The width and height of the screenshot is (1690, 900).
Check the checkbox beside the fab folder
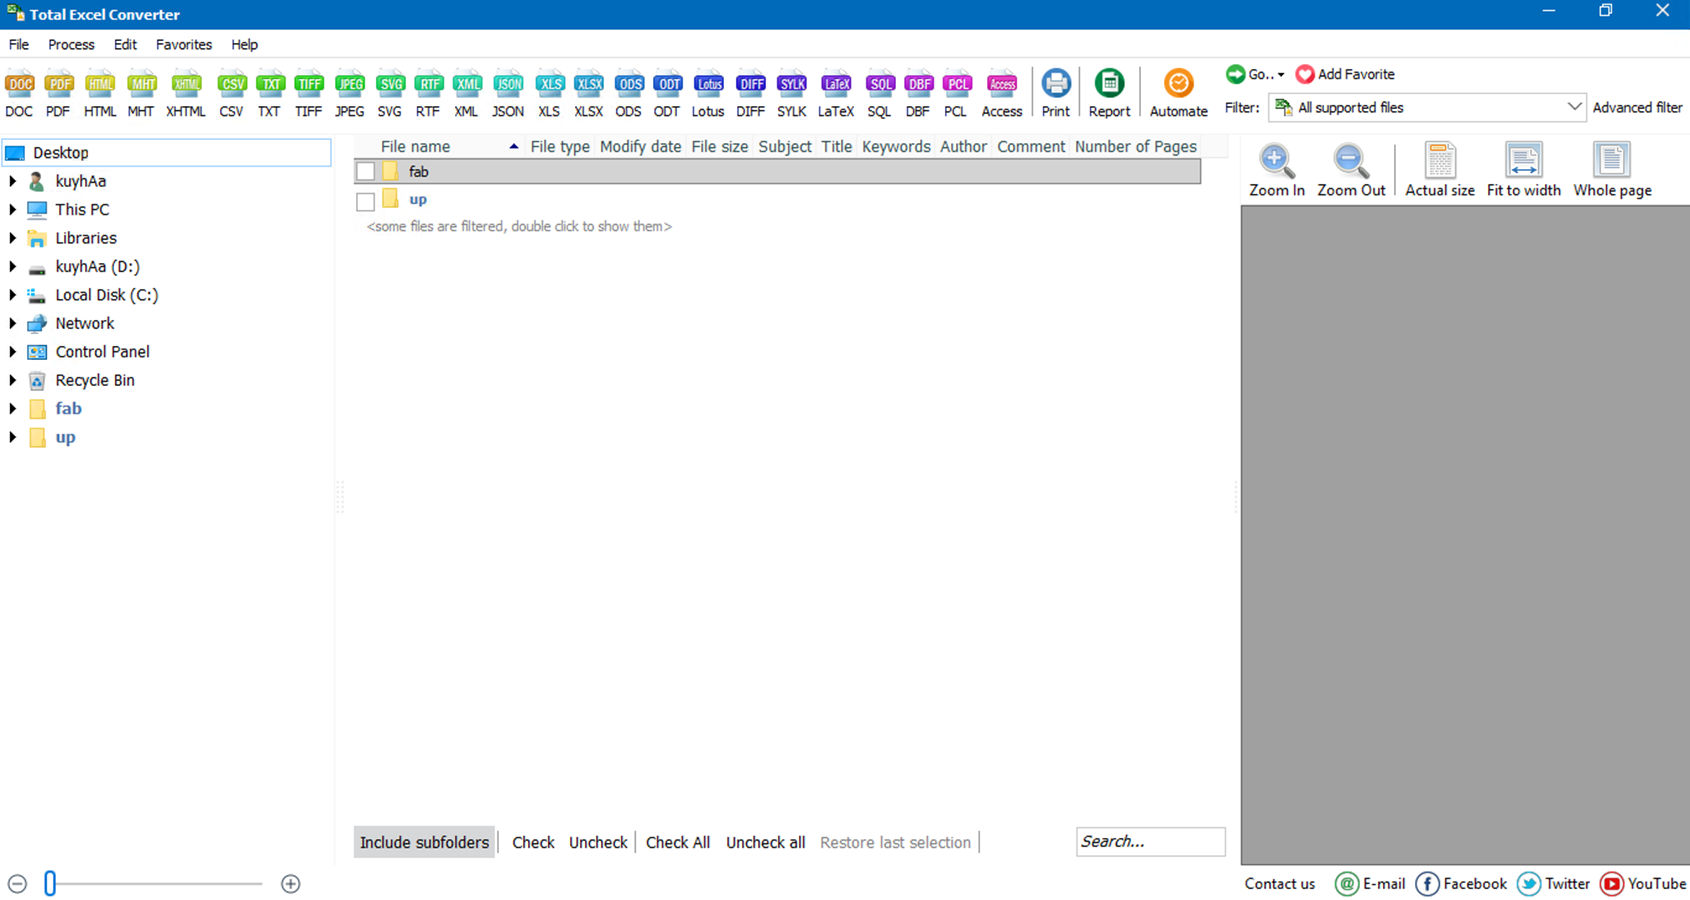pos(364,171)
